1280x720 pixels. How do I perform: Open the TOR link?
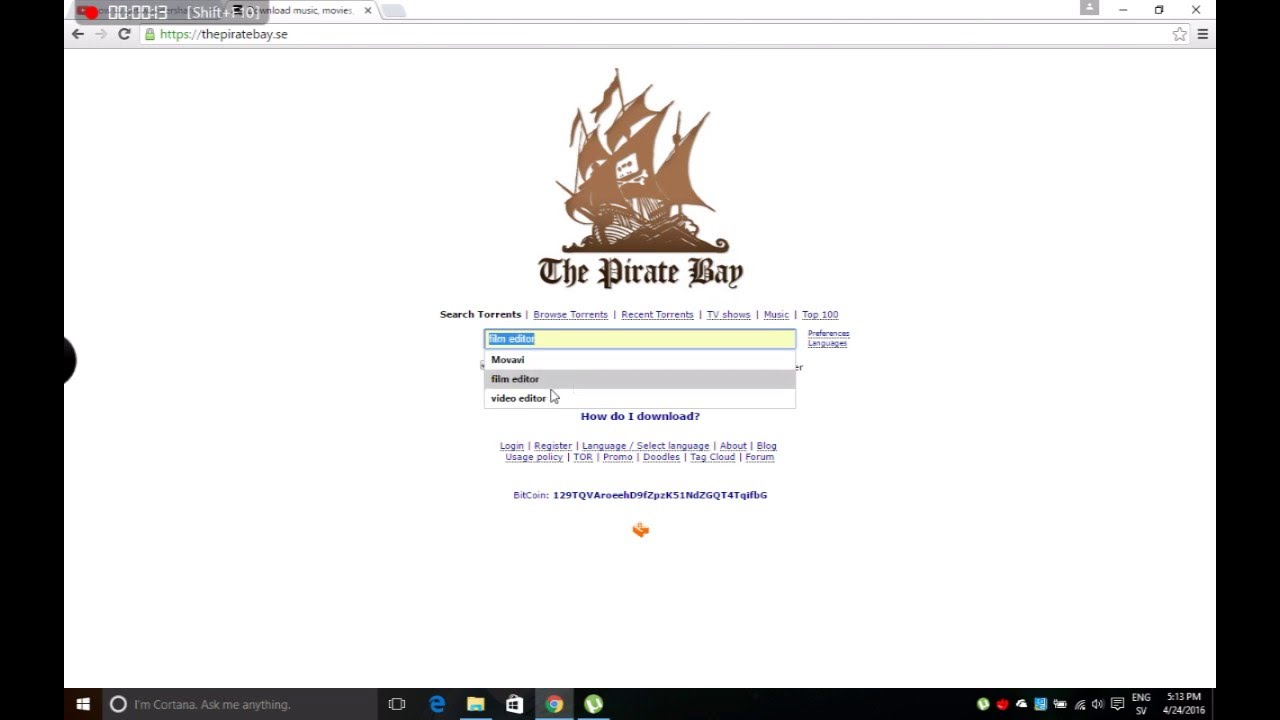[x=583, y=457]
